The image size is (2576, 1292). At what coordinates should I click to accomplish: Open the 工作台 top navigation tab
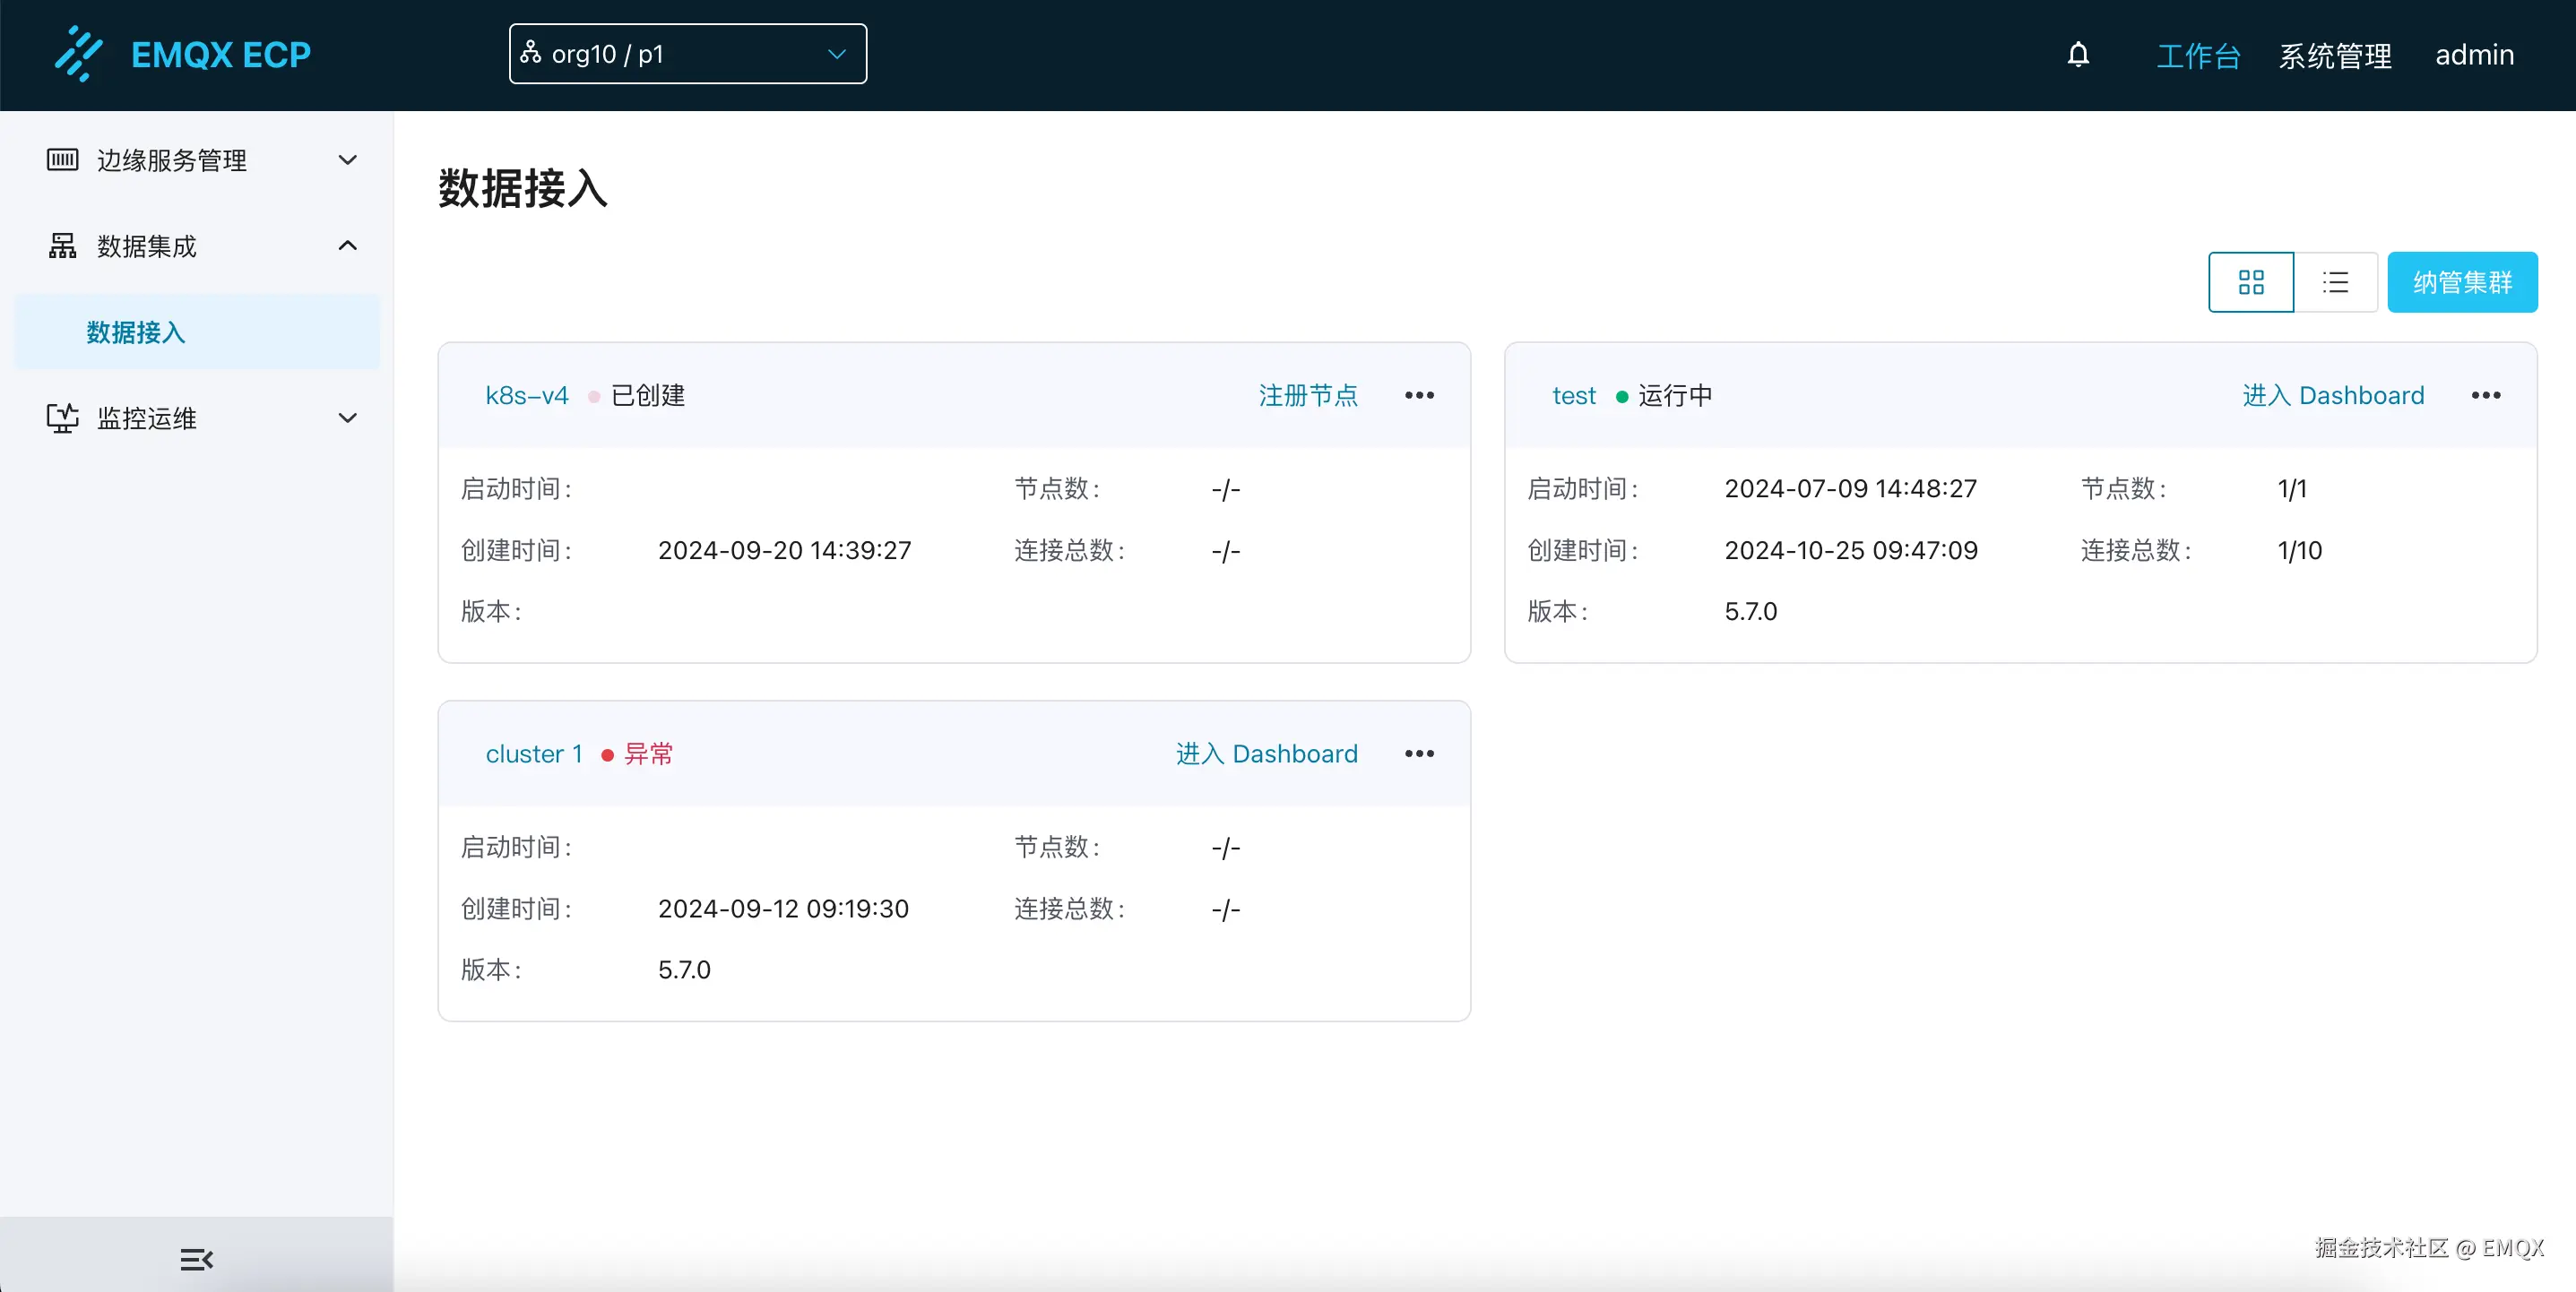(2198, 55)
